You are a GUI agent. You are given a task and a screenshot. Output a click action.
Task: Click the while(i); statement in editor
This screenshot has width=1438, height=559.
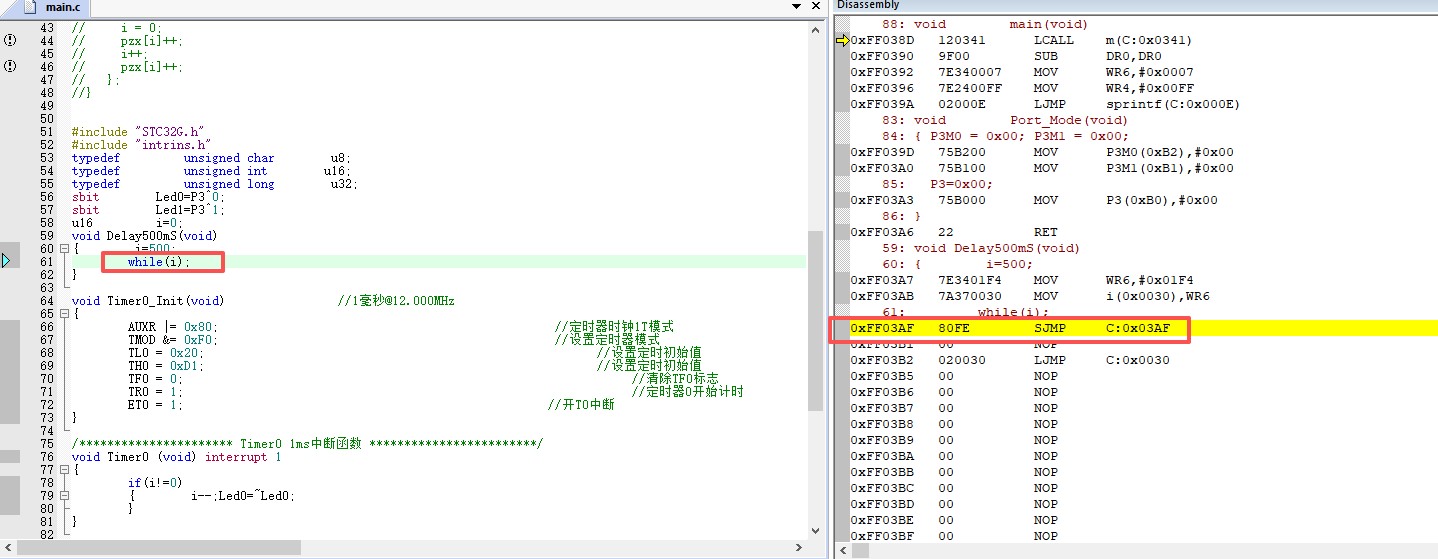coord(158,261)
